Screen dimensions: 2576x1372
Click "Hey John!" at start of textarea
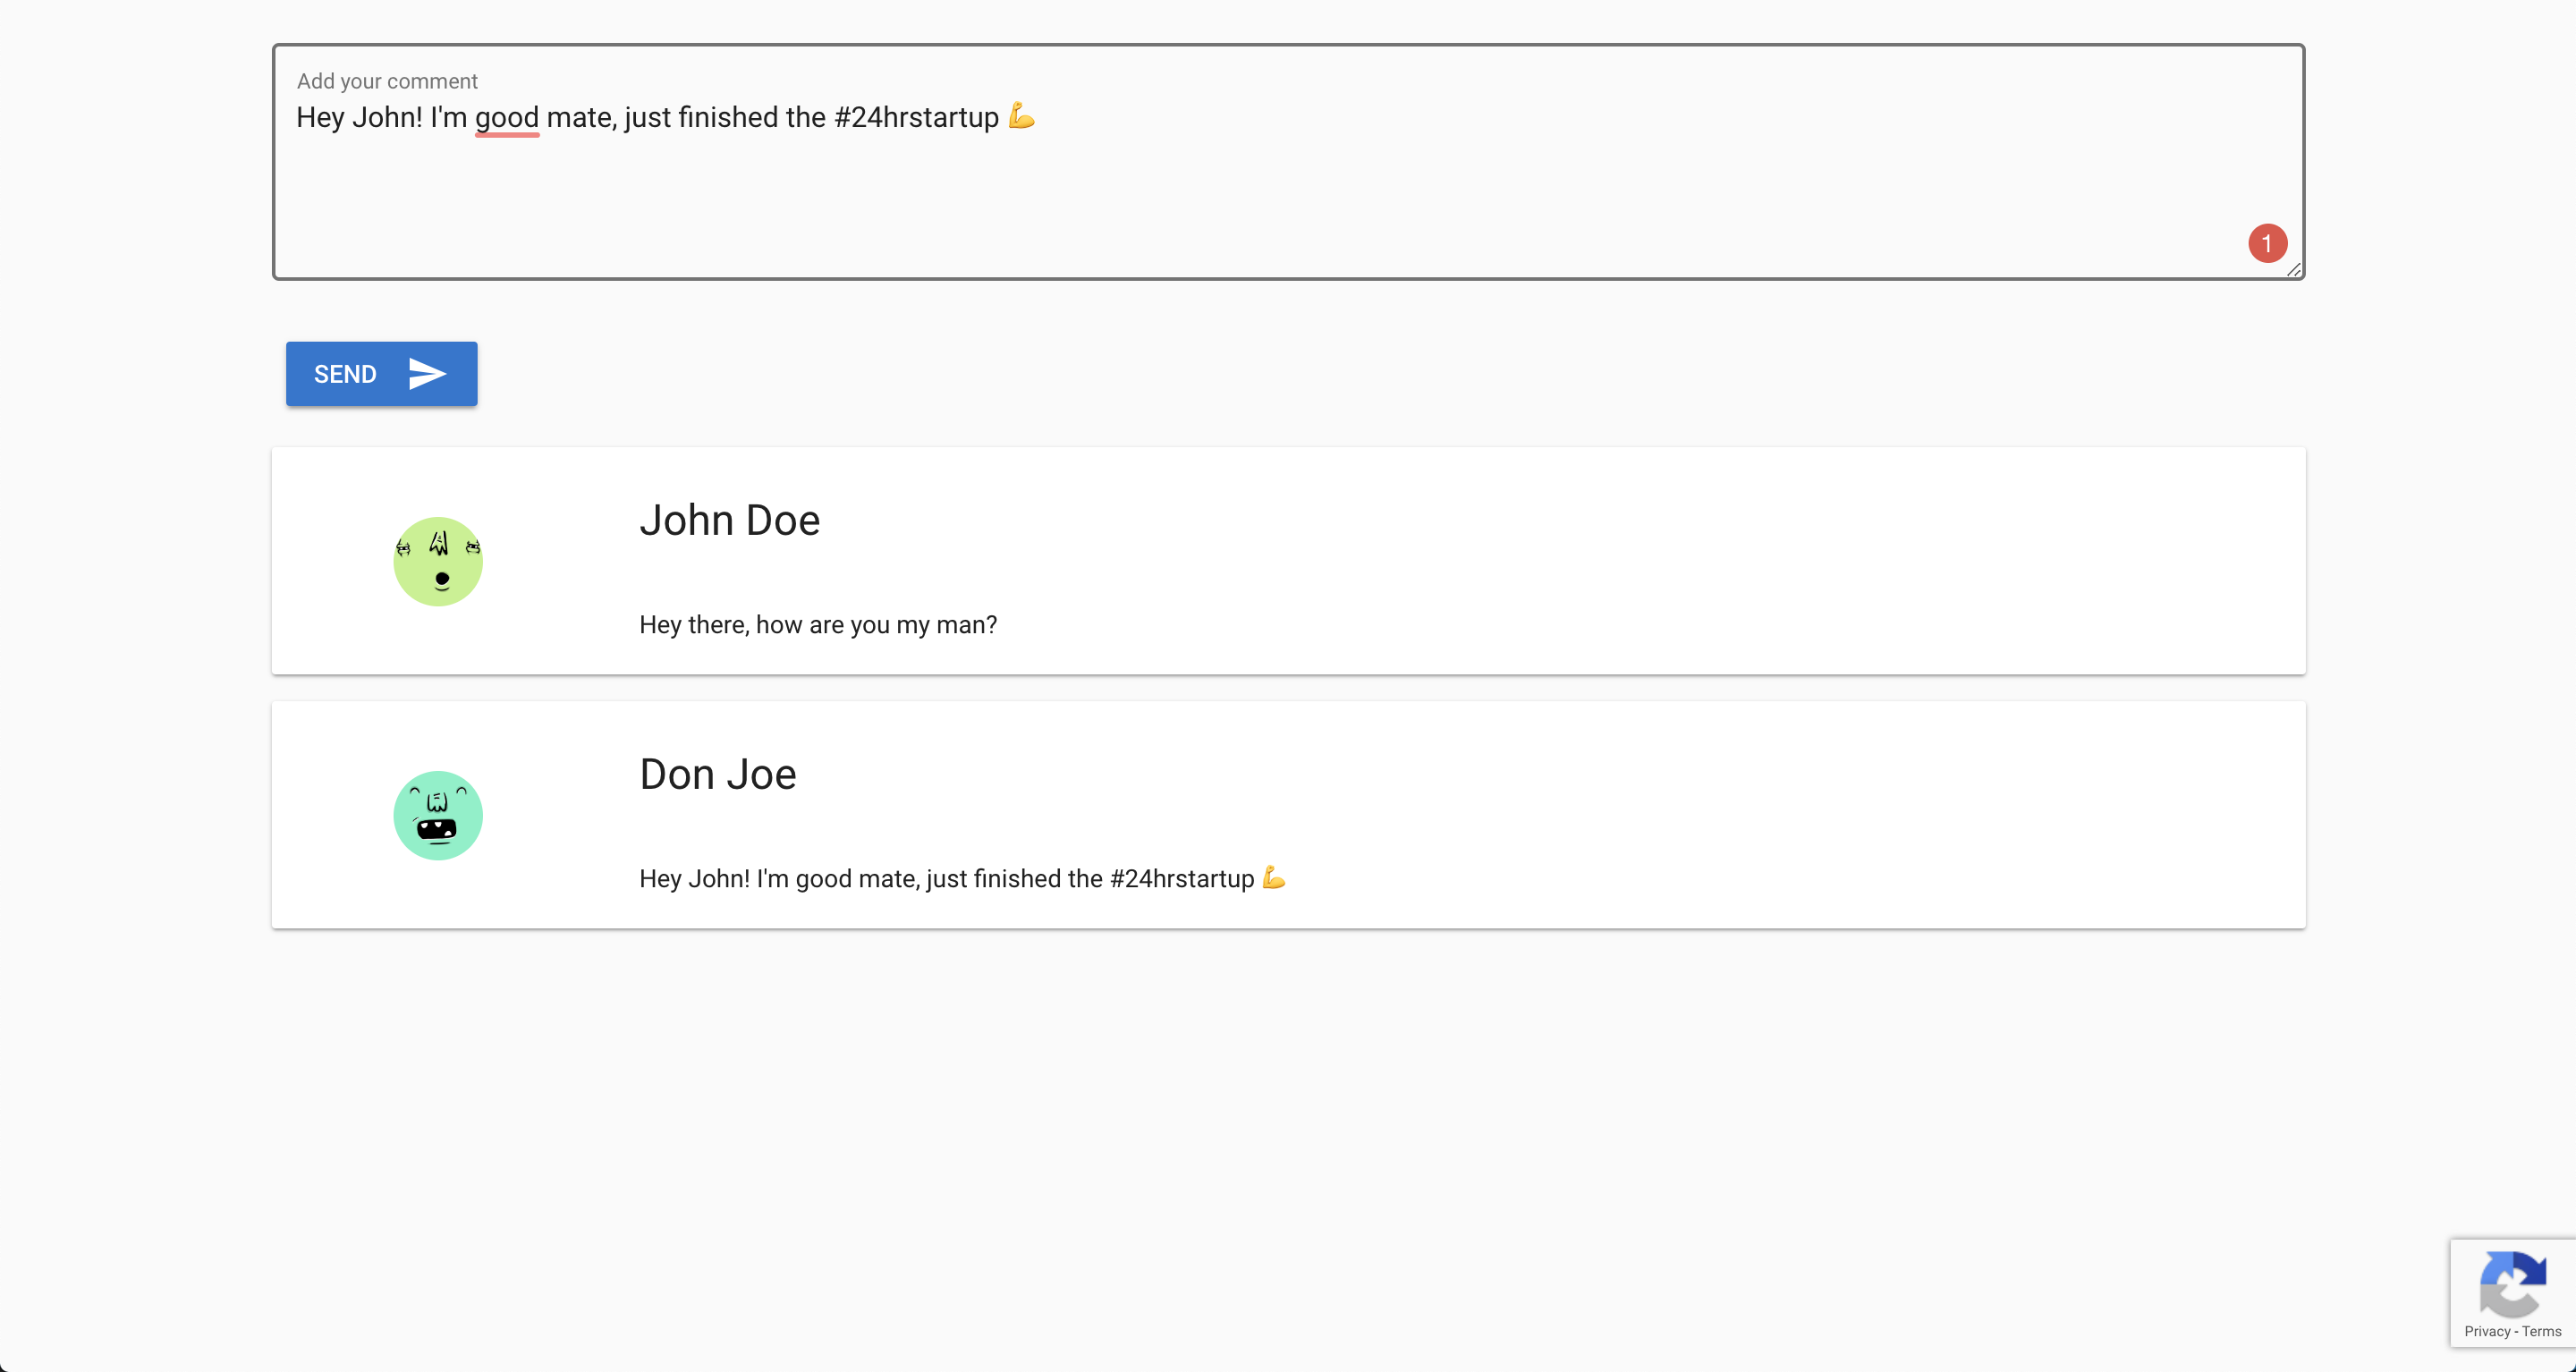[x=359, y=118]
